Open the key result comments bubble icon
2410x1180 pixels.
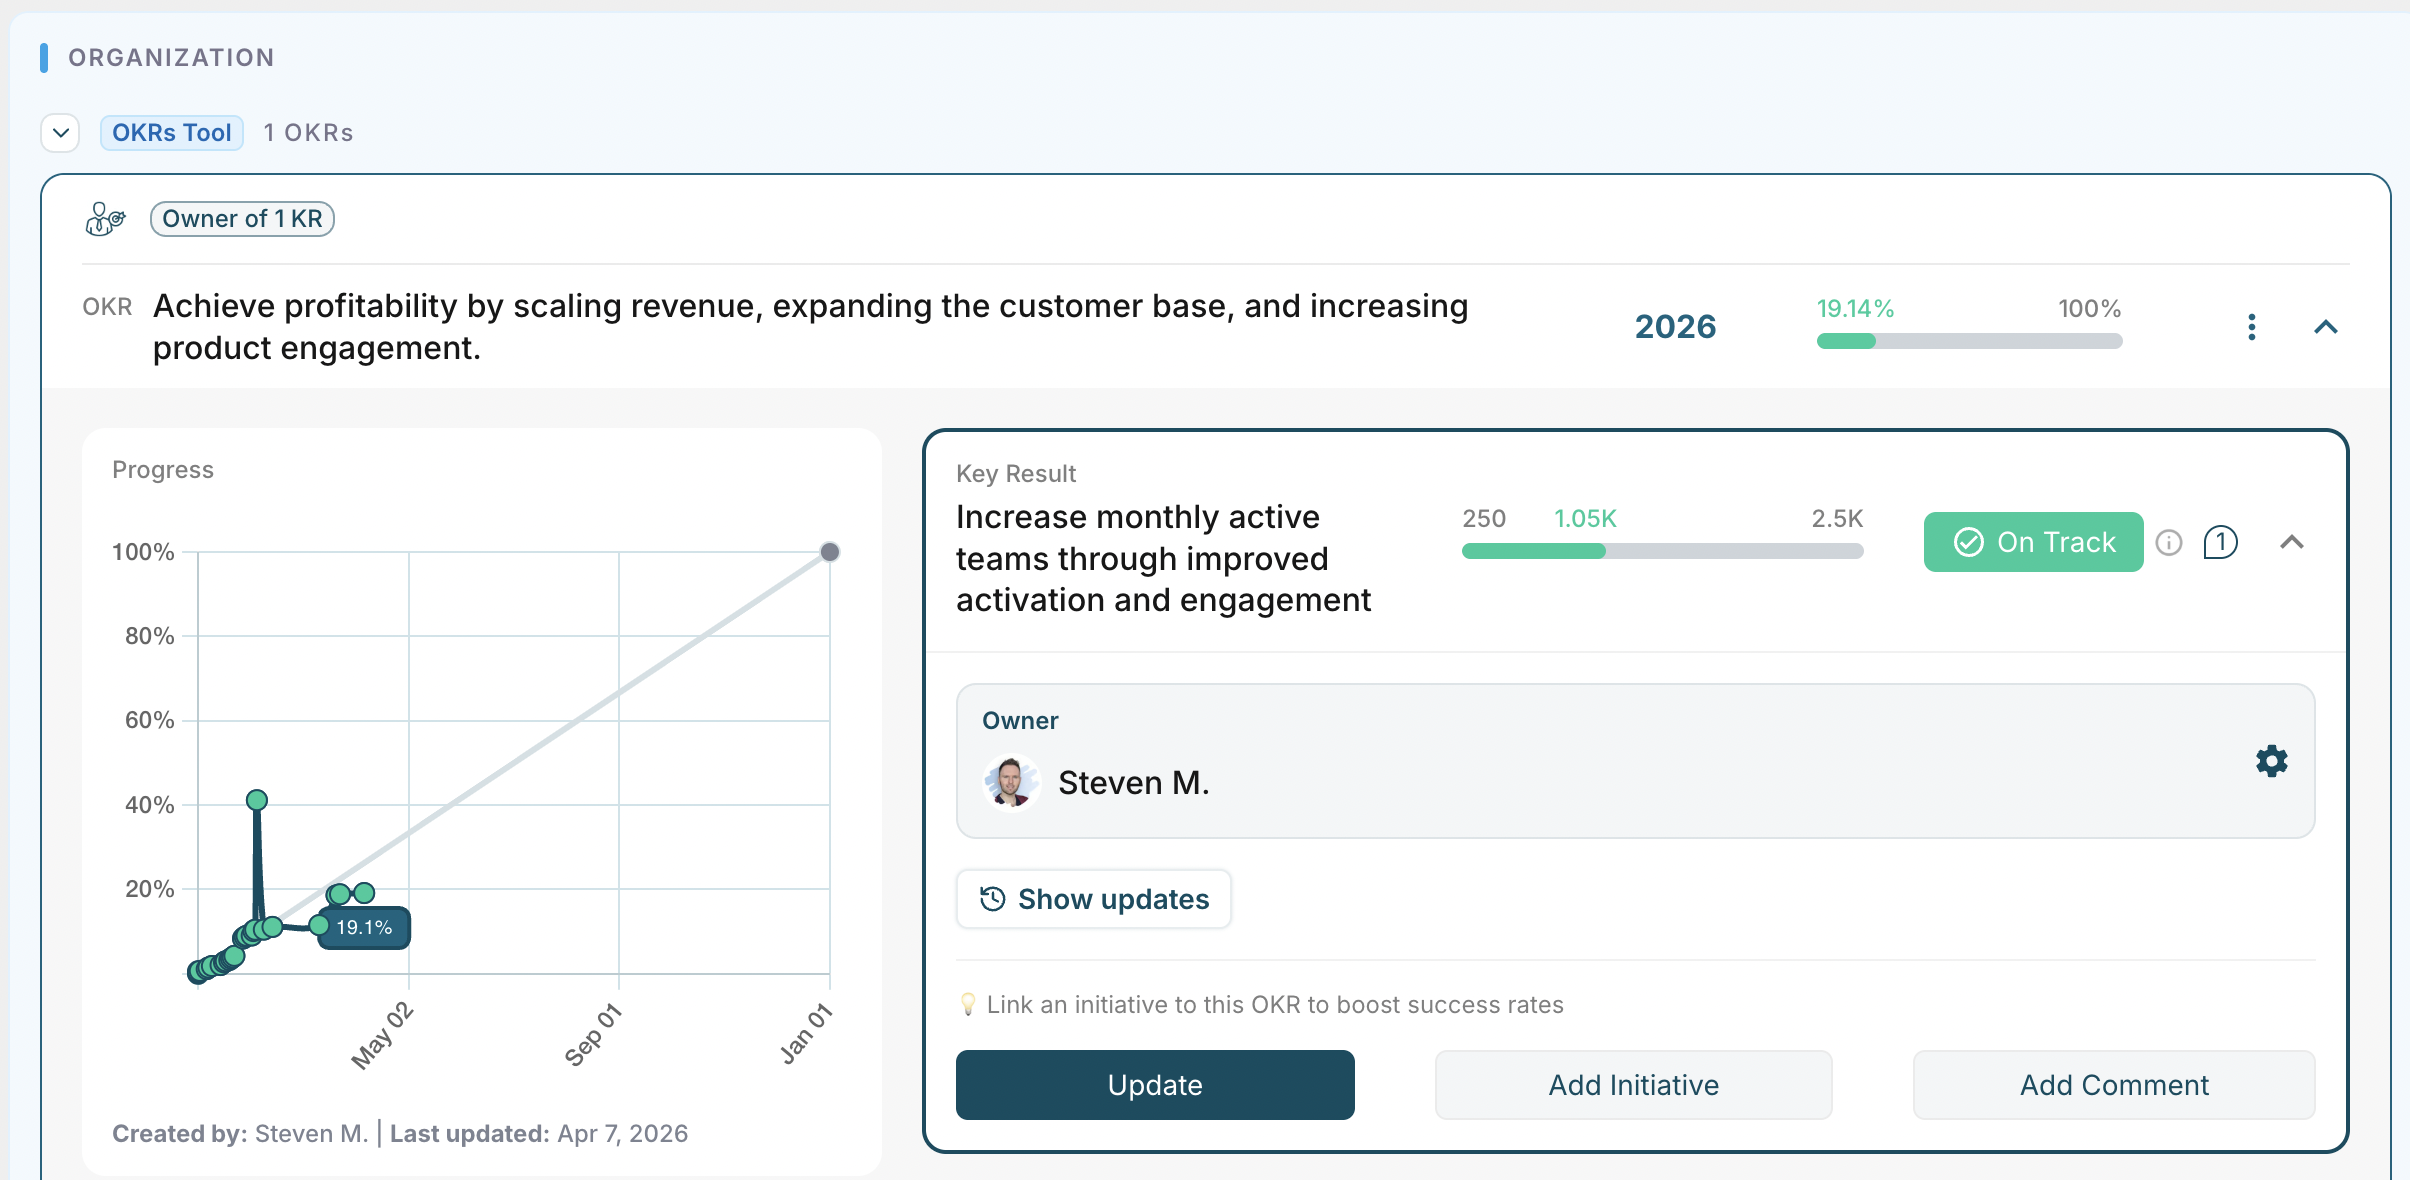click(2220, 543)
